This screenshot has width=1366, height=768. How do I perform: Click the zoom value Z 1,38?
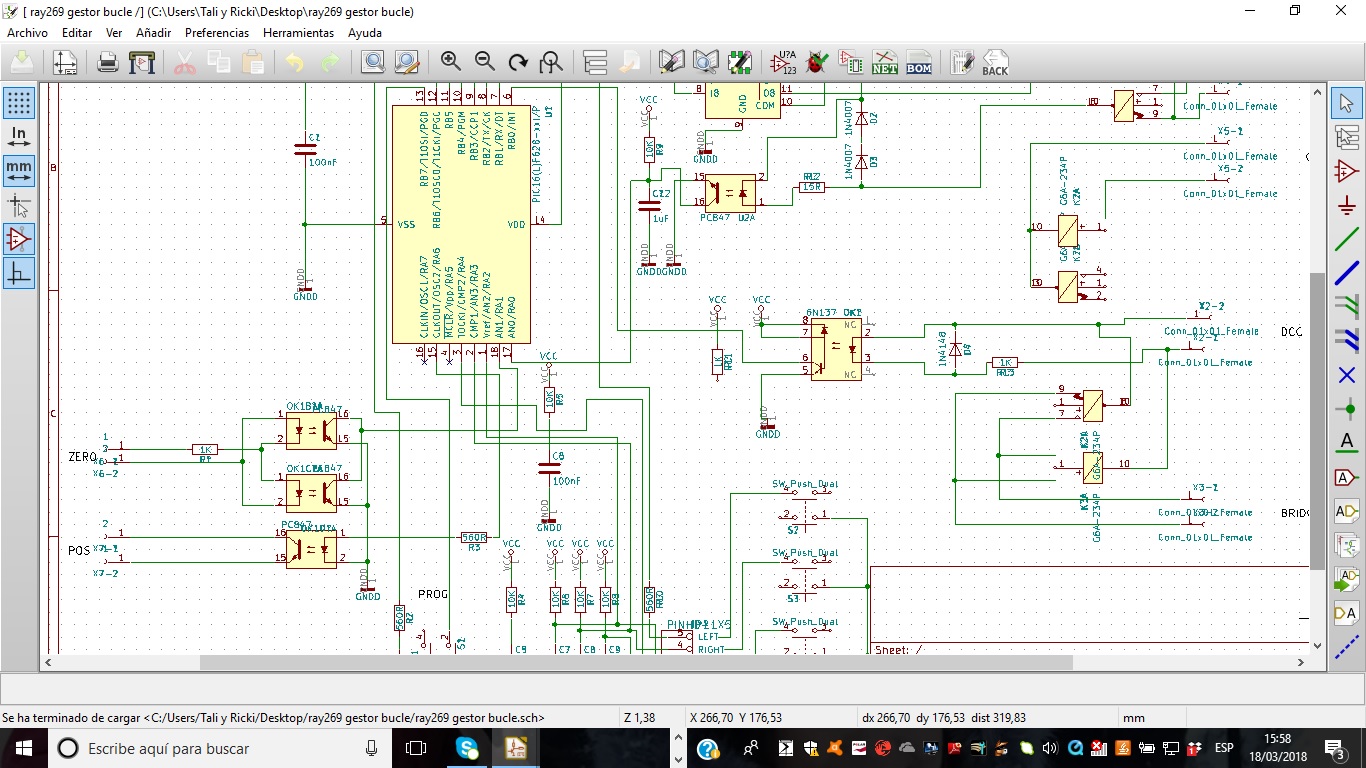tap(638, 718)
